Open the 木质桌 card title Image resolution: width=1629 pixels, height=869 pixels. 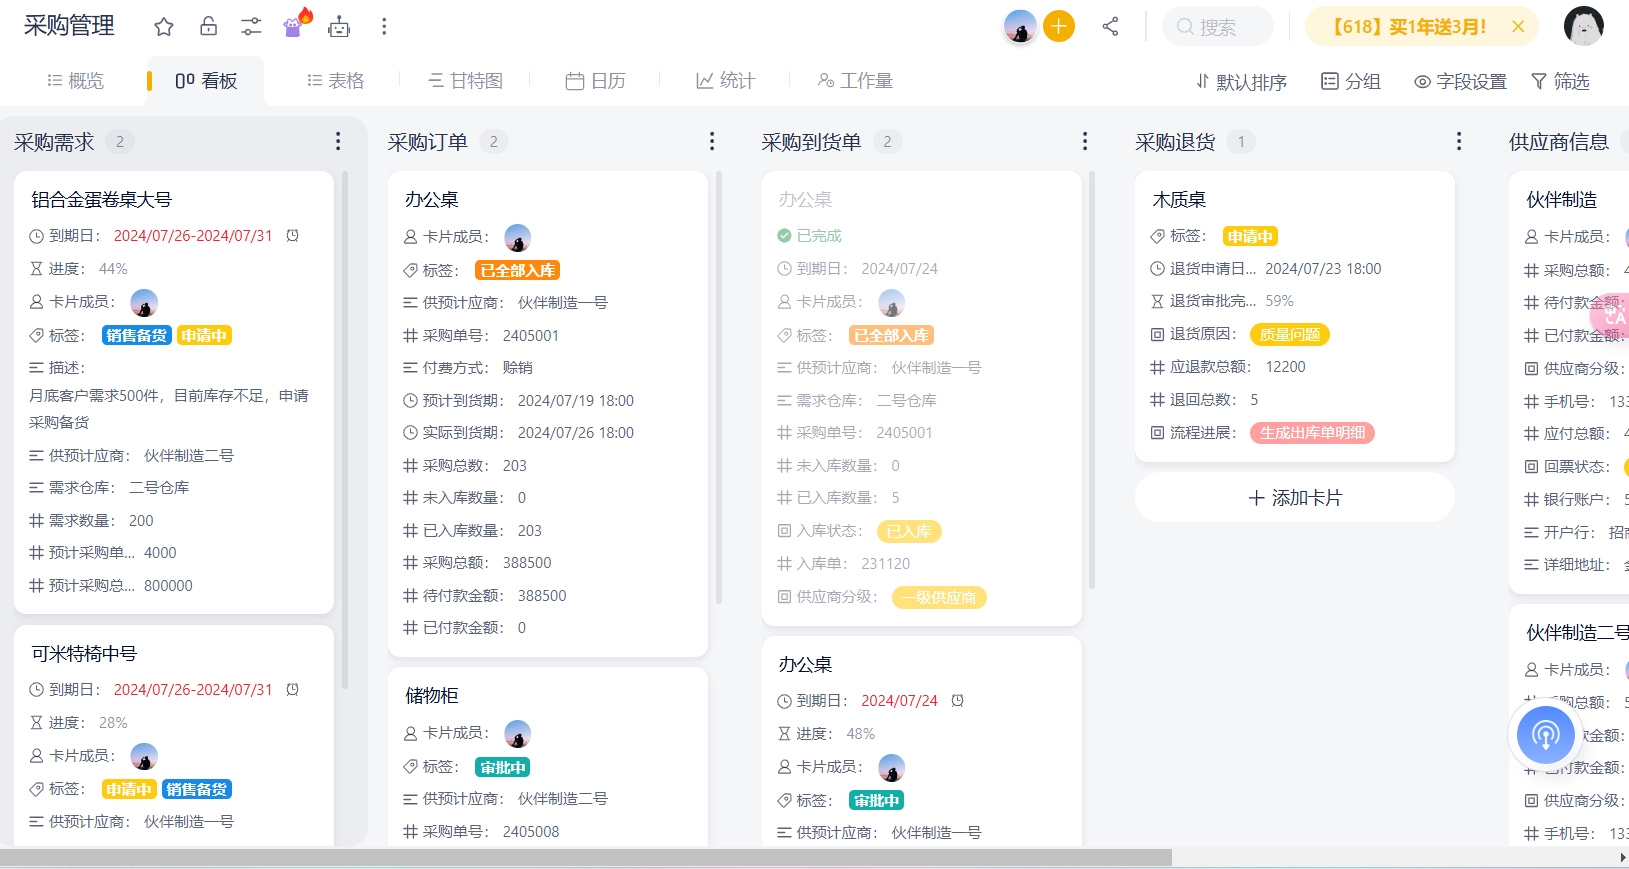click(x=1180, y=200)
